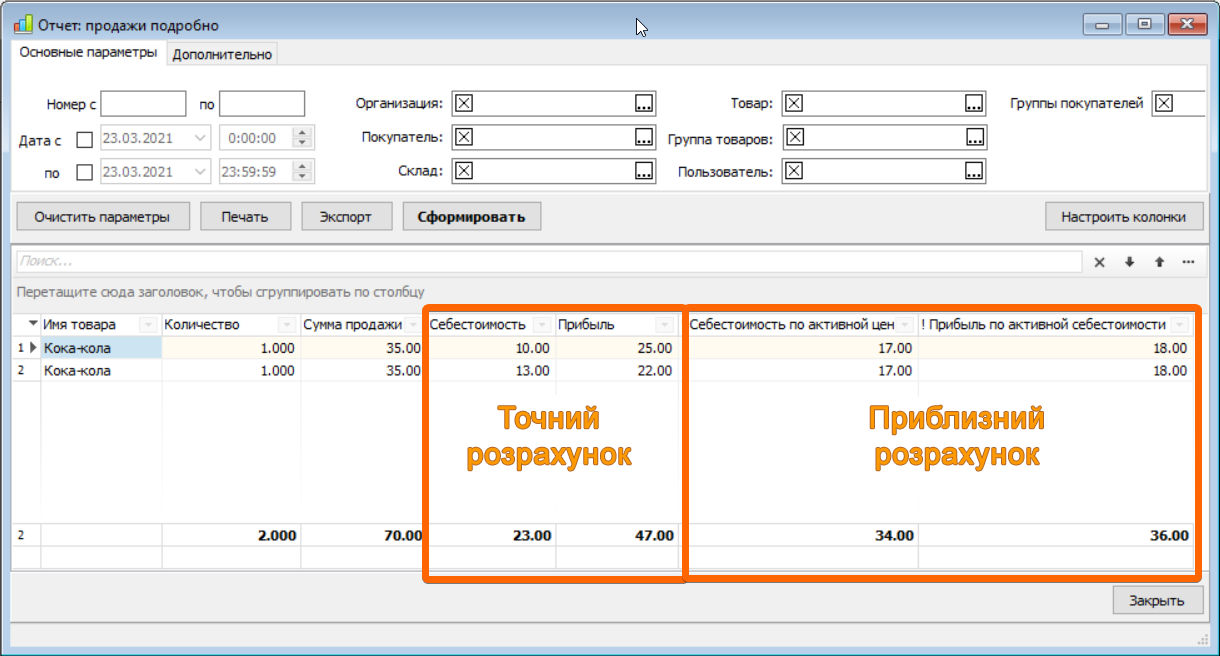The width and height of the screenshot is (1220, 656).
Task: Open filter on Себестоимость по активной цен column
Action: (x=904, y=325)
